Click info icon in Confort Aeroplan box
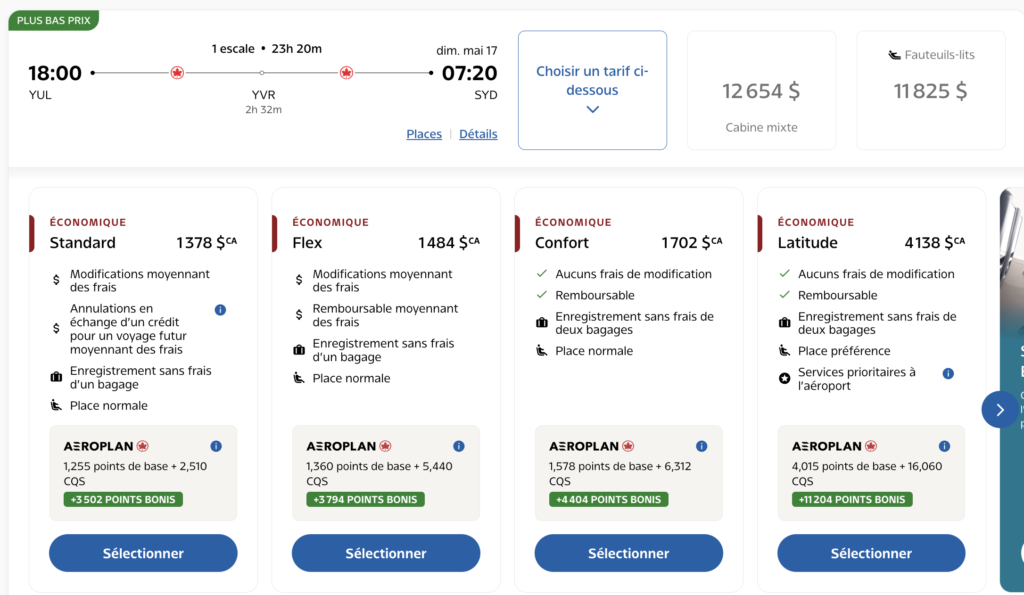 (702, 446)
